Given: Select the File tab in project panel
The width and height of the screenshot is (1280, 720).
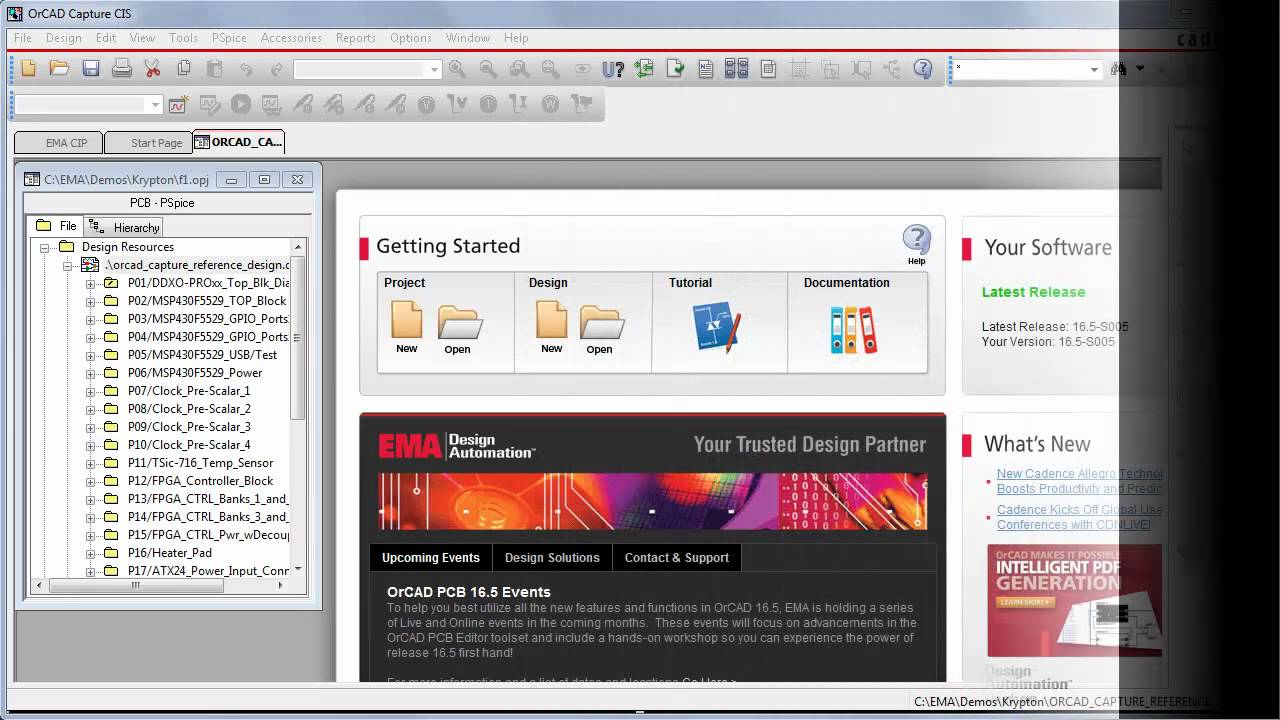Looking at the screenshot, I should click(57, 226).
